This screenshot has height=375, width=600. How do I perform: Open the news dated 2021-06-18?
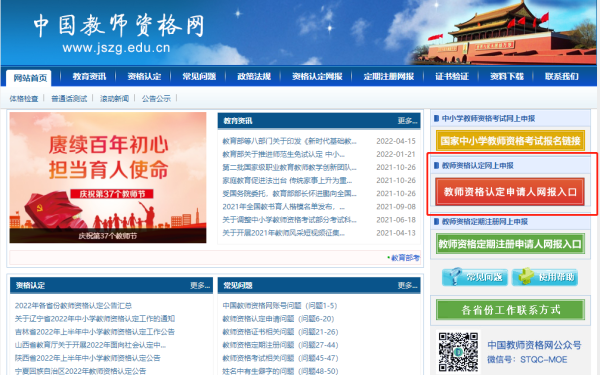point(290,220)
